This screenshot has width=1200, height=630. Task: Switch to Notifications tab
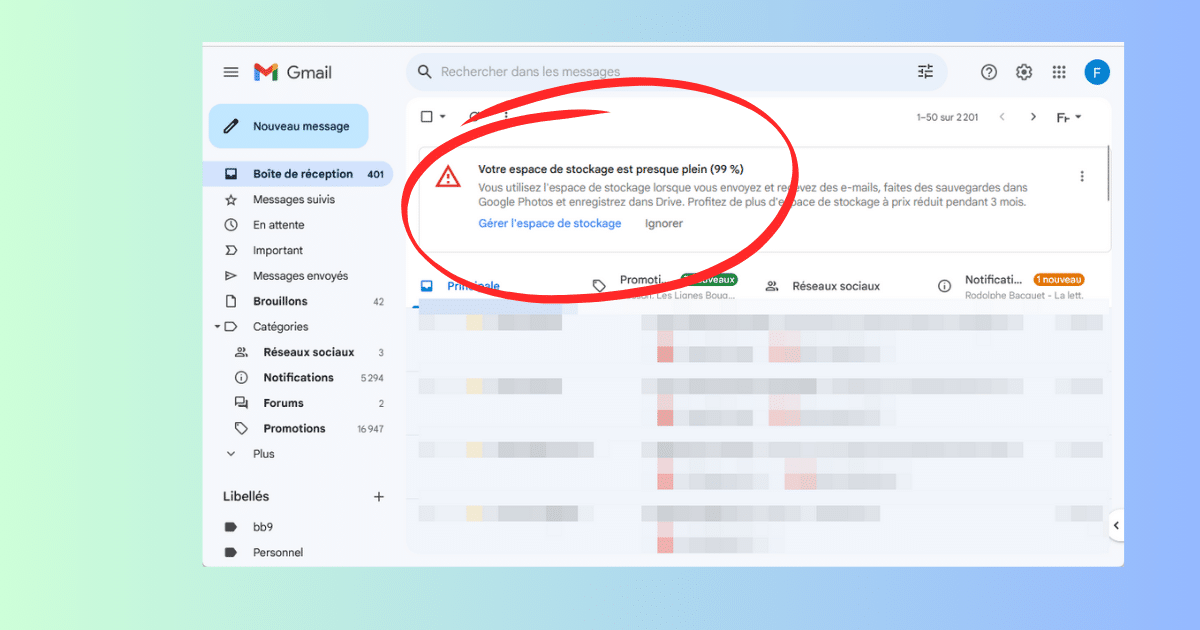click(x=1010, y=286)
